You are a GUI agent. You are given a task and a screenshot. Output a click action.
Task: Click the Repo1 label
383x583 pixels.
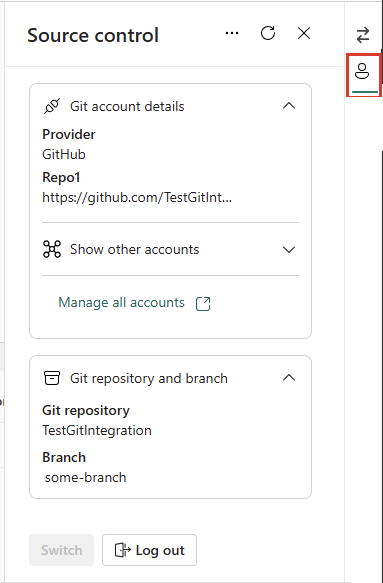pyautogui.click(x=61, y=177)
